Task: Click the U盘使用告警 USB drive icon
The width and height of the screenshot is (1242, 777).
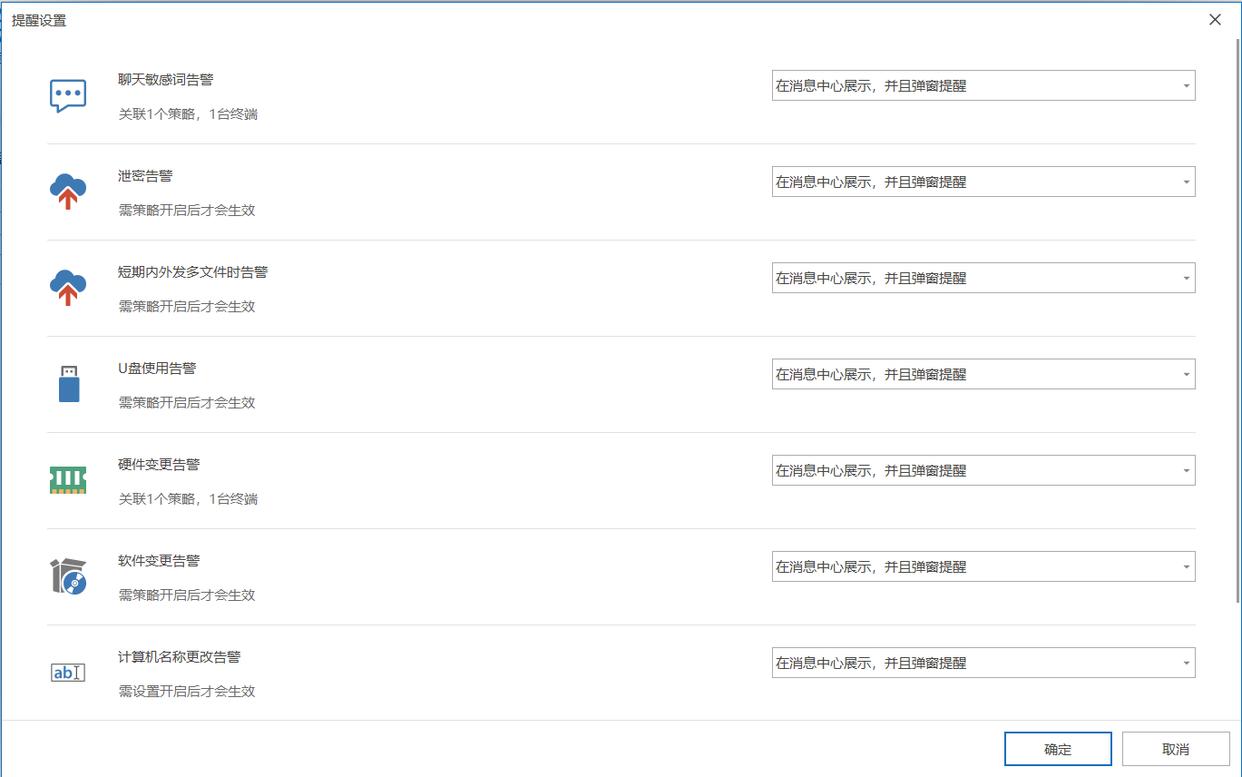Action: (x=68, y=384)
